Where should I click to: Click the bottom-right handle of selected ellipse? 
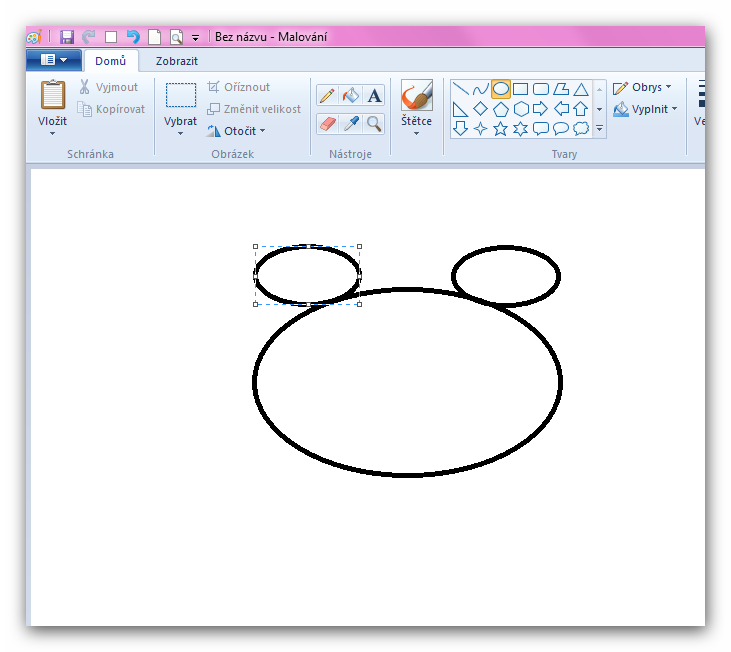(359, 304)
